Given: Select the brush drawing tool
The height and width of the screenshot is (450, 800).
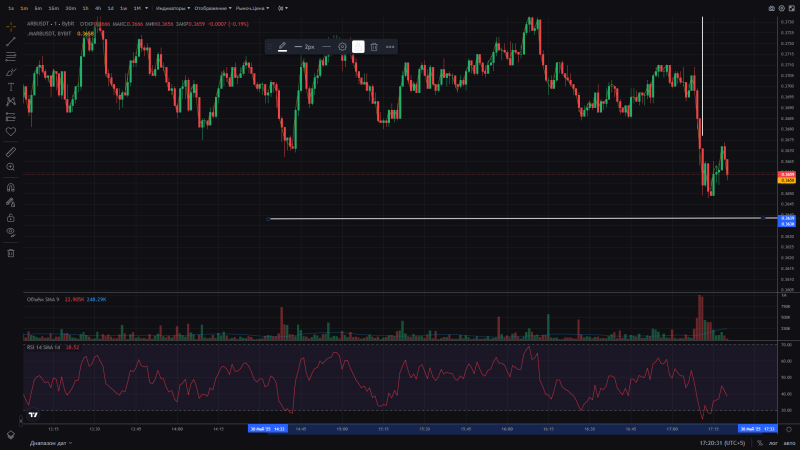Looking at the screenshot, I should (x=11, y=71).
